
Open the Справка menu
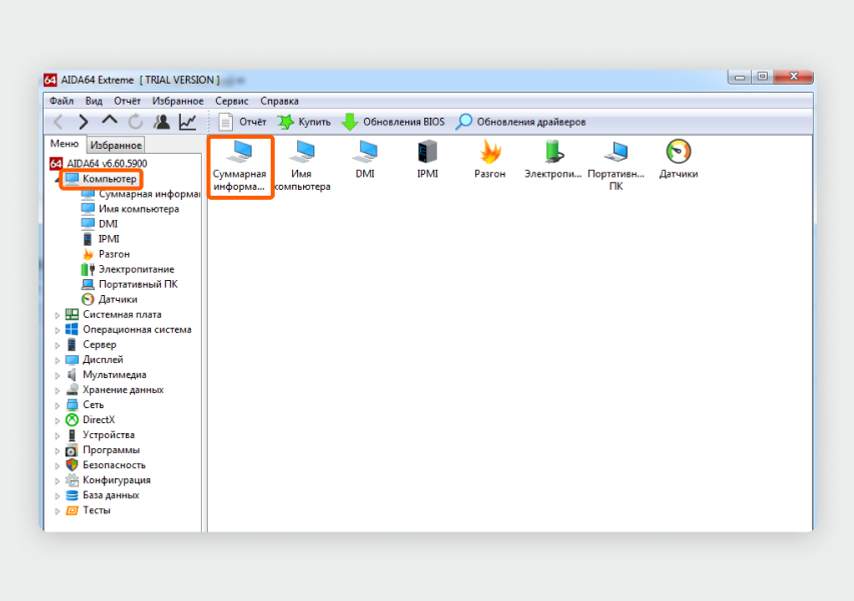(x=279, y=101)
